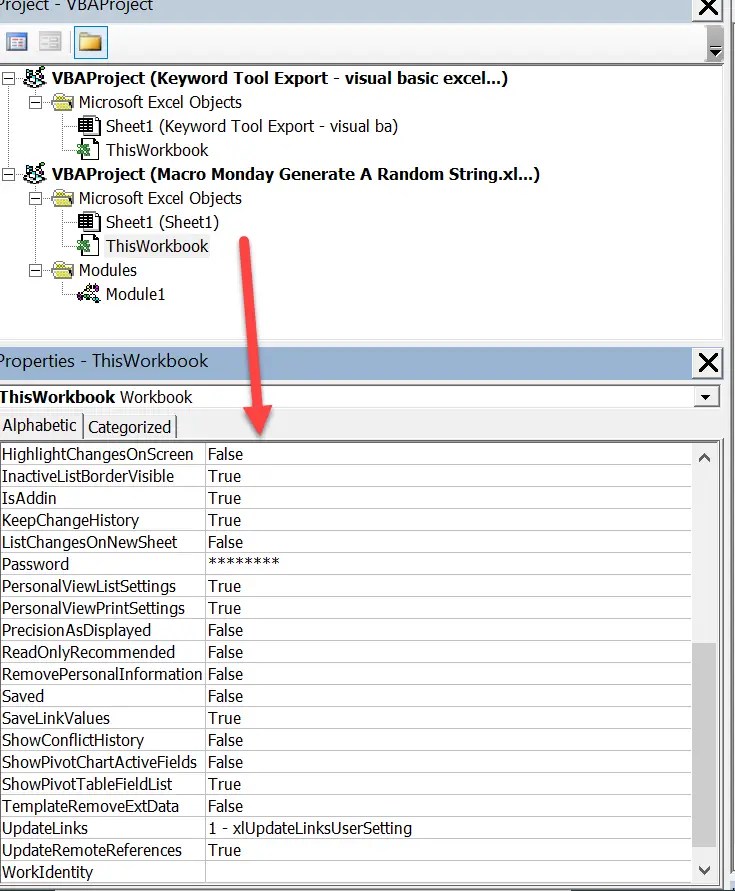Select the PersonalViewPrintSettings property
The image size is (735, 891).
[x=94, y=608]
